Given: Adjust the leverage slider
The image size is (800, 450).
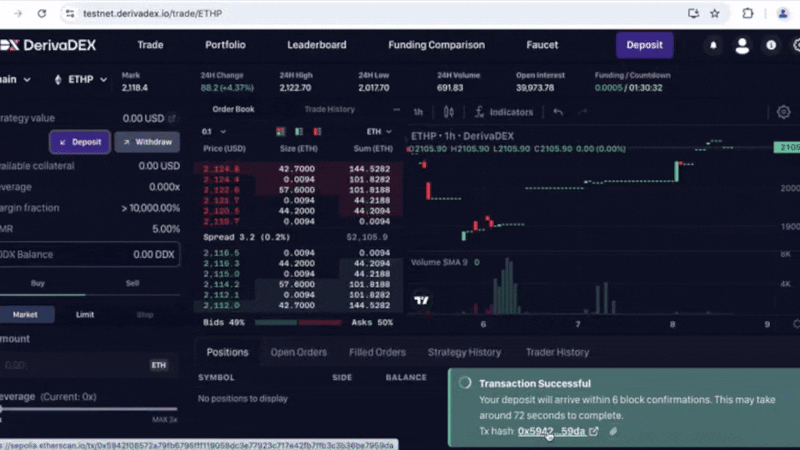Looking at the screenshot, I should (x=89, y=409).
